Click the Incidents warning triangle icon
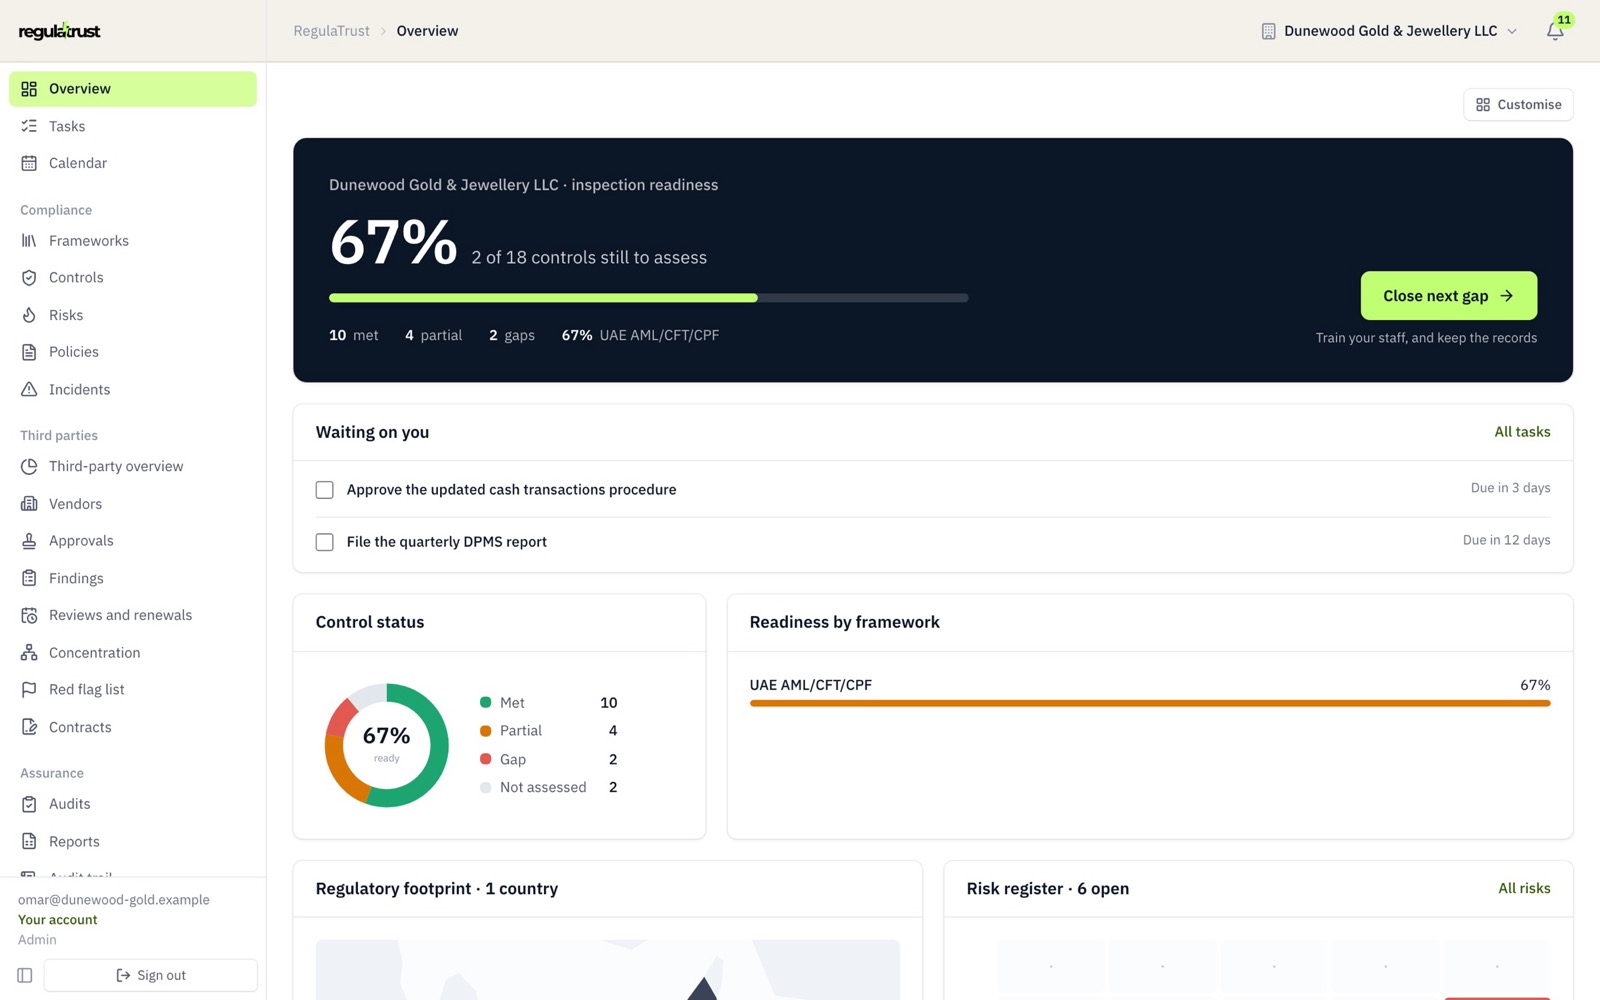This screenshot has height=1000, width=1600. tap(29, 389)
